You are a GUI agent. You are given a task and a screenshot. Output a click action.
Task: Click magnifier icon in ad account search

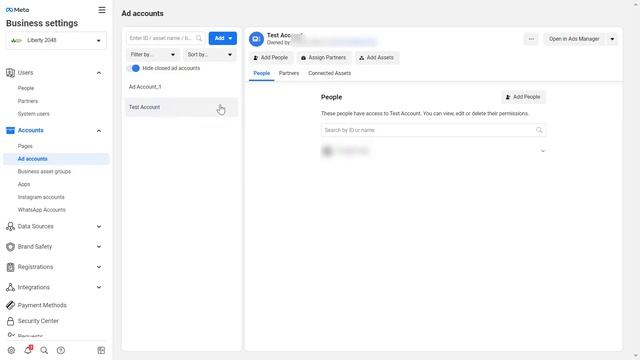(199, 38)
